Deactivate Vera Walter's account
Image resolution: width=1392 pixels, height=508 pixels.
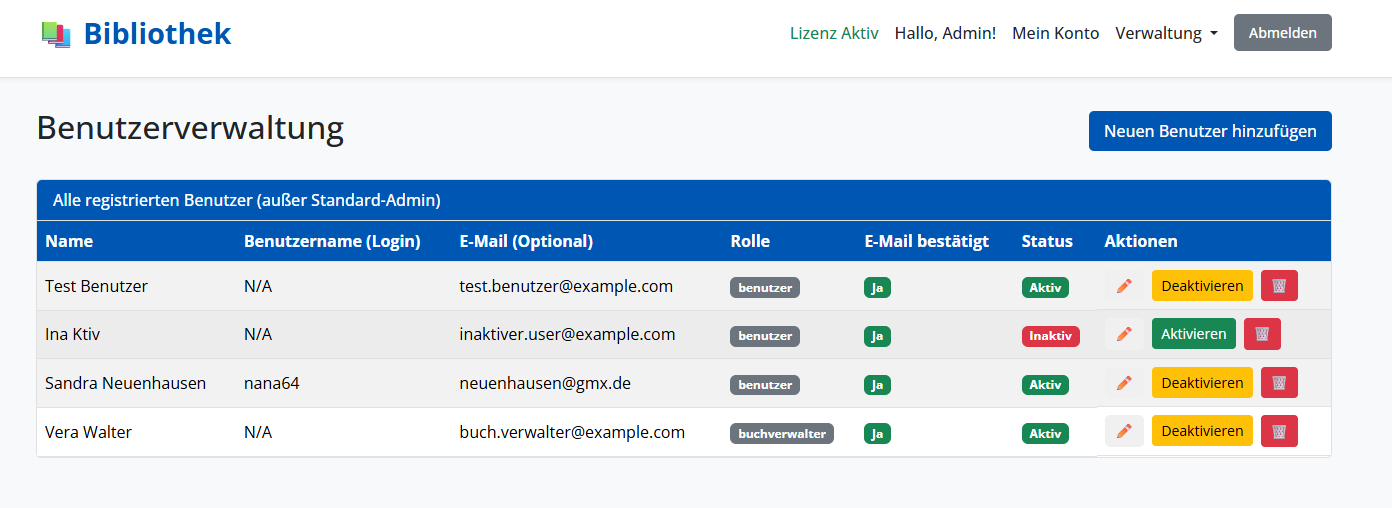pos(1202,431)
